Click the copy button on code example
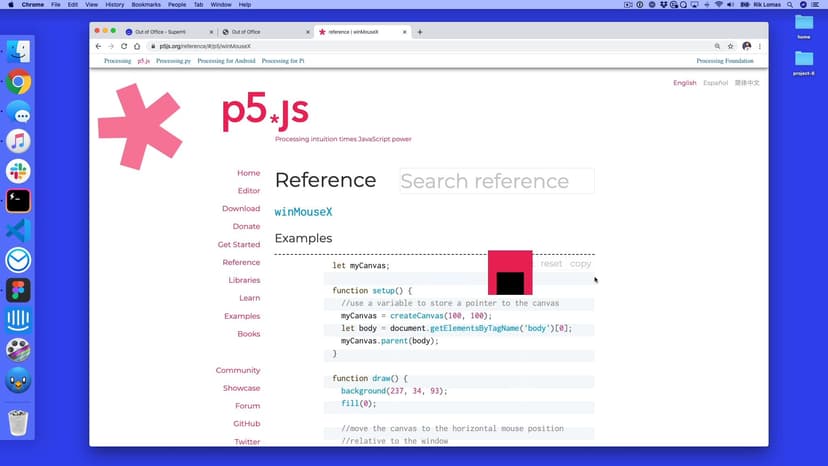 click(x=580, y=264)
